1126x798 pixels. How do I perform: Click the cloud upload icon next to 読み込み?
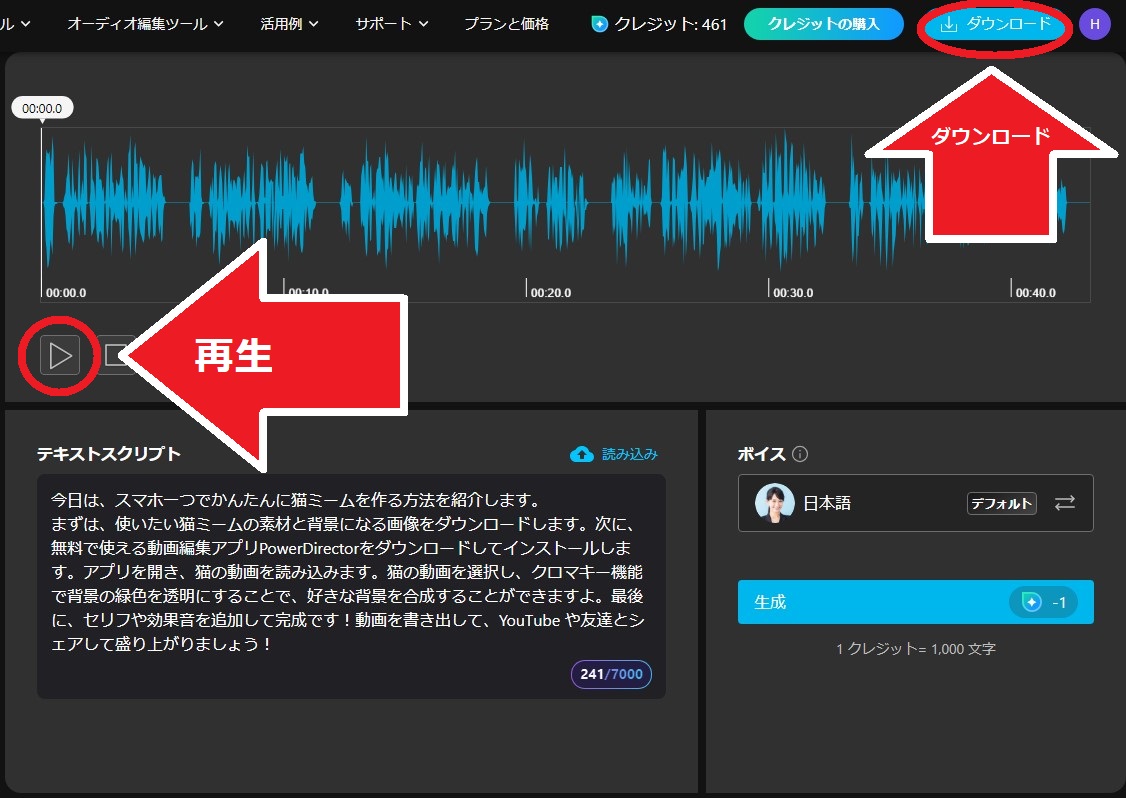582,454
